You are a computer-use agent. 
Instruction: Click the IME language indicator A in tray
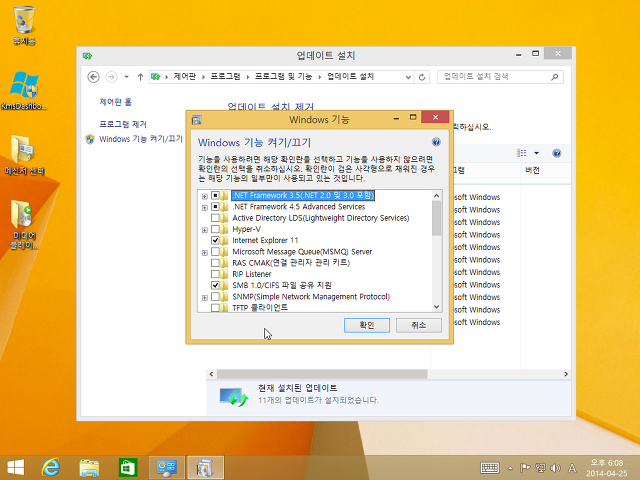572,468
